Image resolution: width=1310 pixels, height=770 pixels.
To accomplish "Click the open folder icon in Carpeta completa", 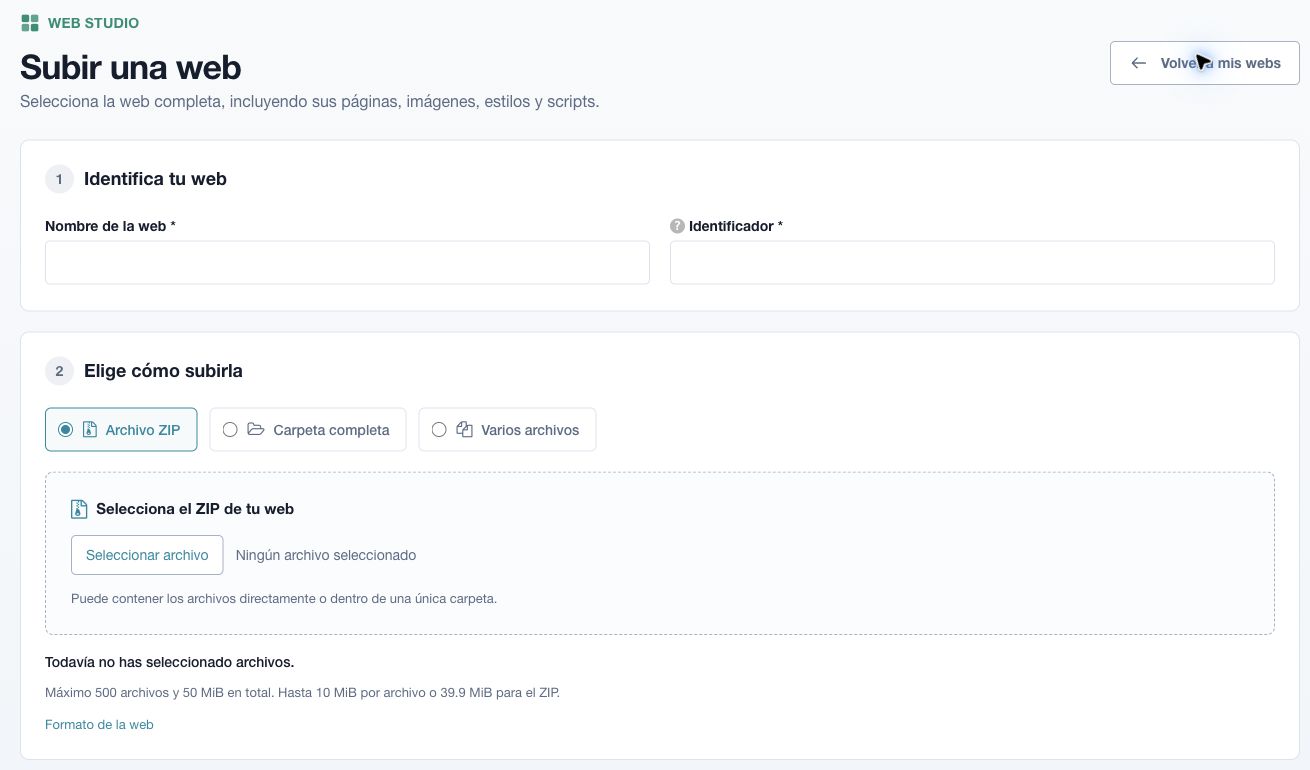I will (x=256, y=430).
